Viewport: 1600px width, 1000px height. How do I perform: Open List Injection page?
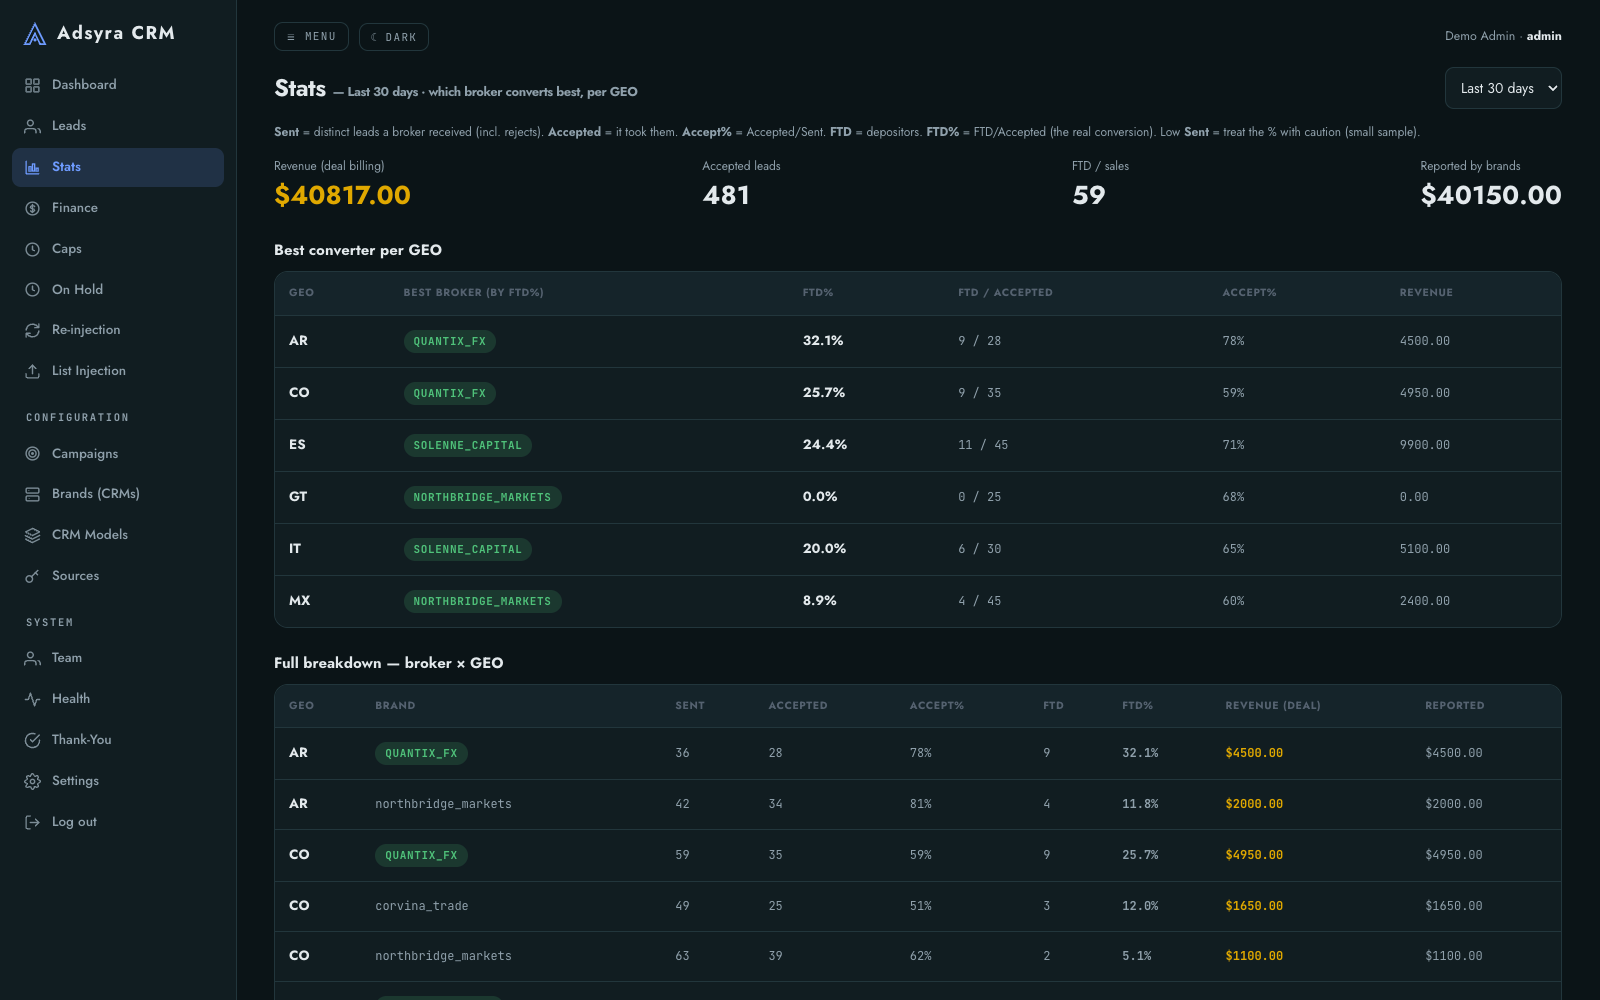coord(118,371)
